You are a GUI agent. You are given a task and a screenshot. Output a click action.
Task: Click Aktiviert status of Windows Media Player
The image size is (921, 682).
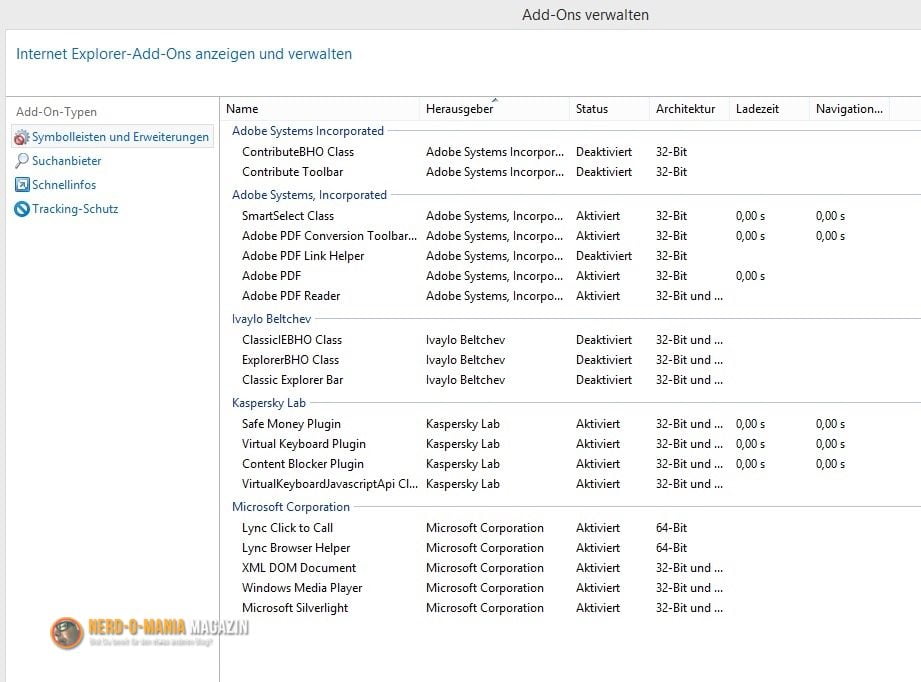(598, 588)
